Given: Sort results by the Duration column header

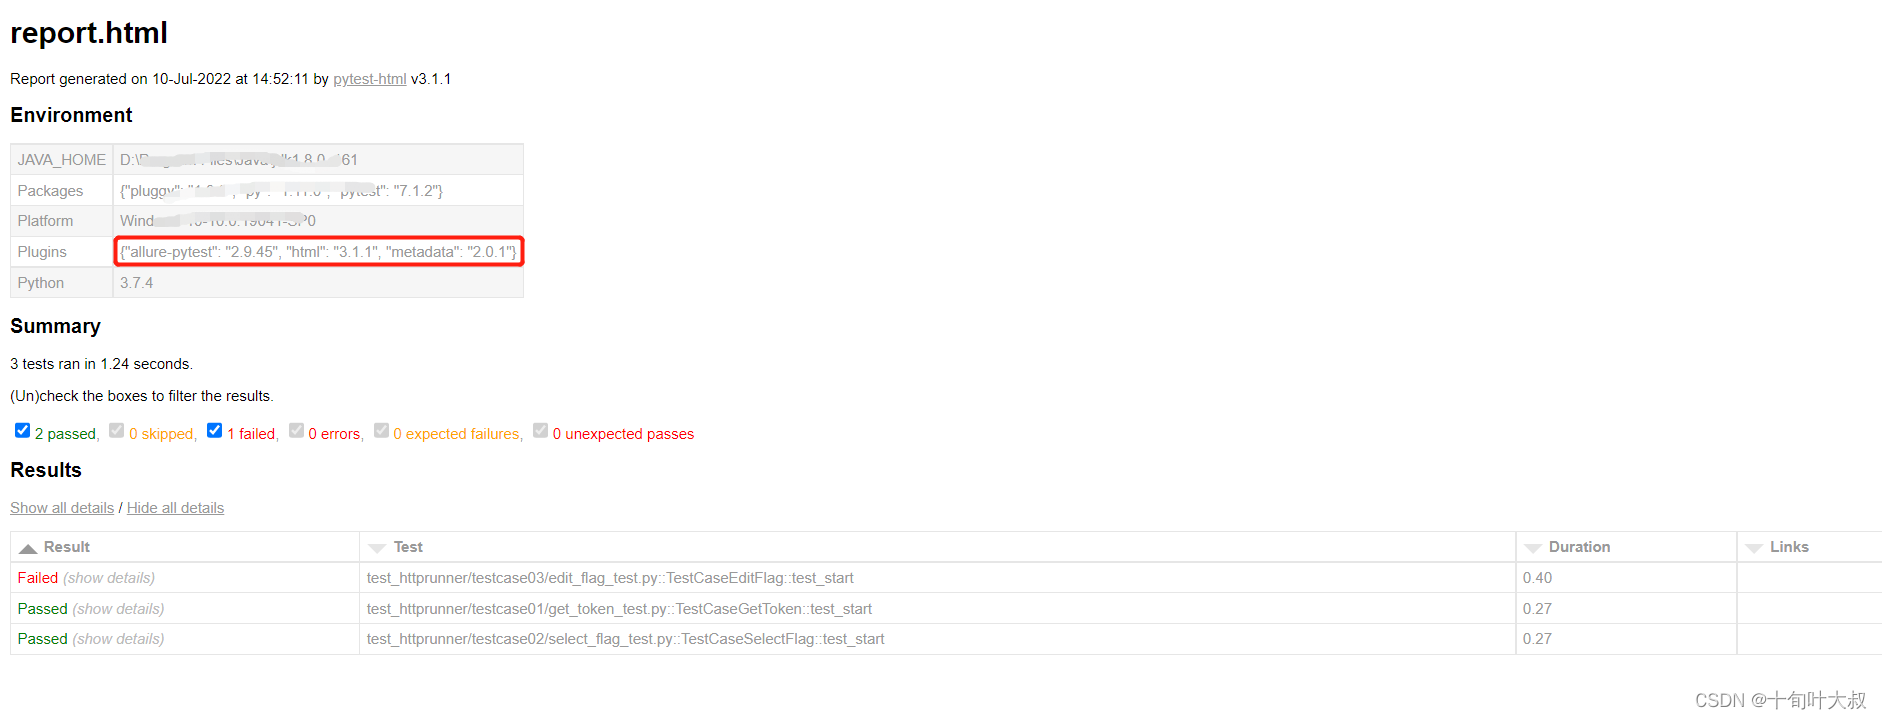Looking at the screenshot, I should pyautogui.click(x=1626, y=547).
